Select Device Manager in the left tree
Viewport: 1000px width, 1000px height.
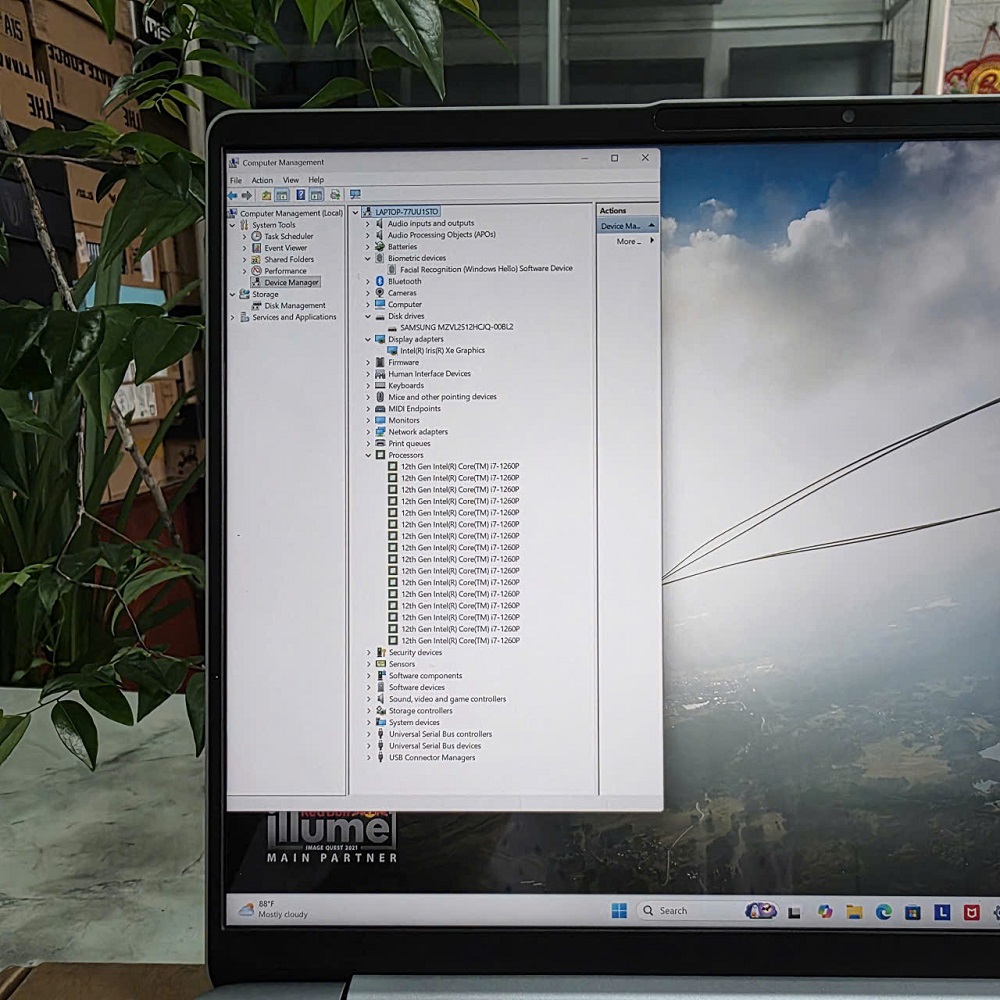pyautogui.click(x=291, y=283)
